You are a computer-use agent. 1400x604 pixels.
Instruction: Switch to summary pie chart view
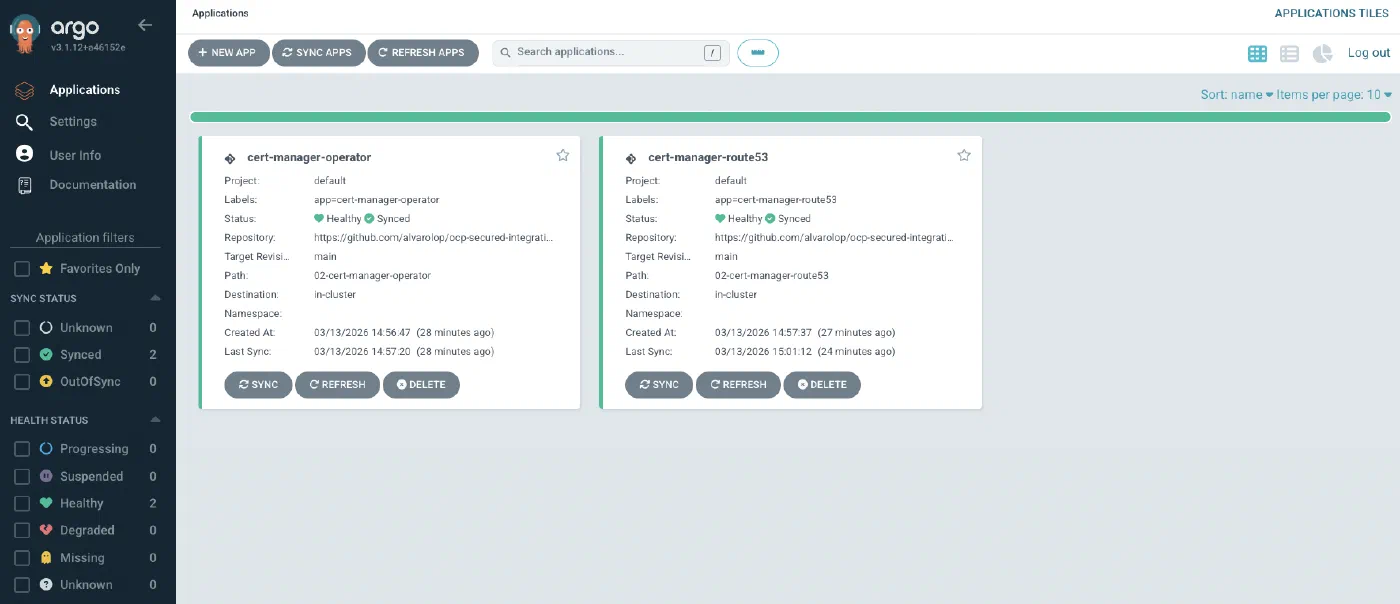point(1323,54)
